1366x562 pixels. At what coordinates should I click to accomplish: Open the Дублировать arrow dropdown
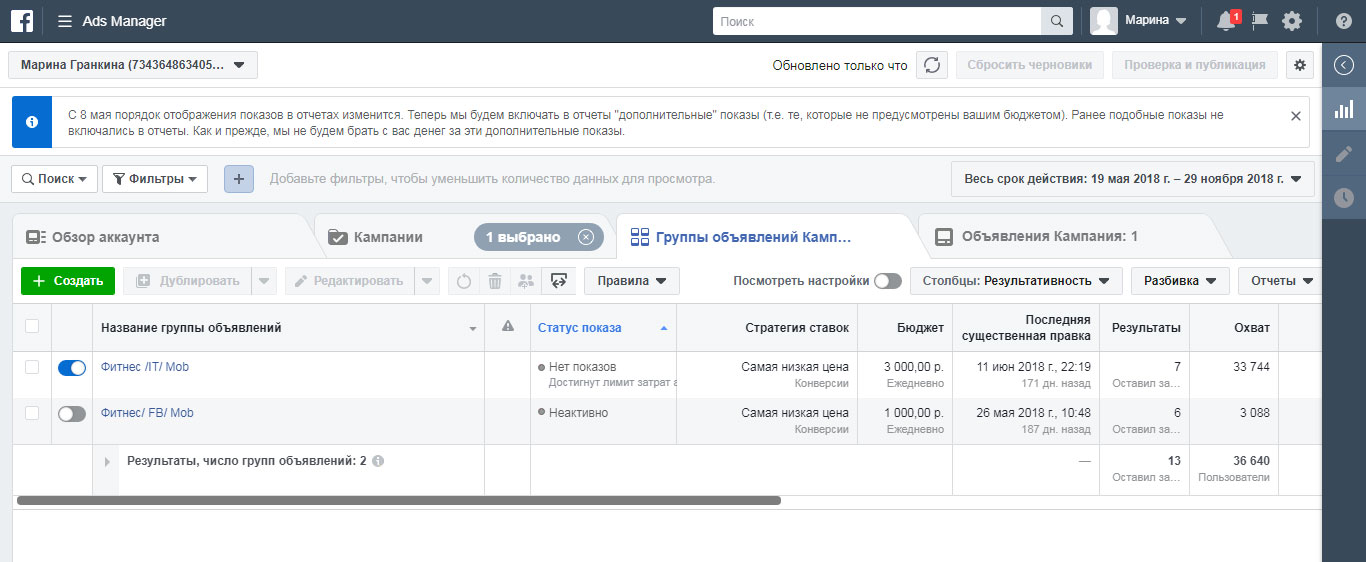click(263, 281)
